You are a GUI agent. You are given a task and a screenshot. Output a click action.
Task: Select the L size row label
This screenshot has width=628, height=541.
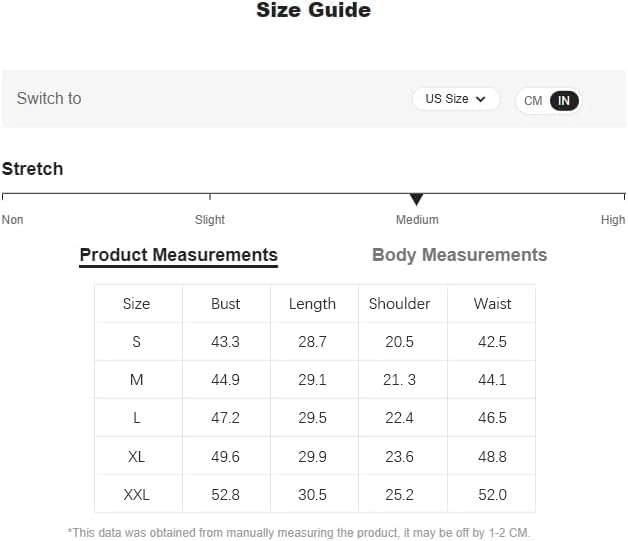click(136, 418)
